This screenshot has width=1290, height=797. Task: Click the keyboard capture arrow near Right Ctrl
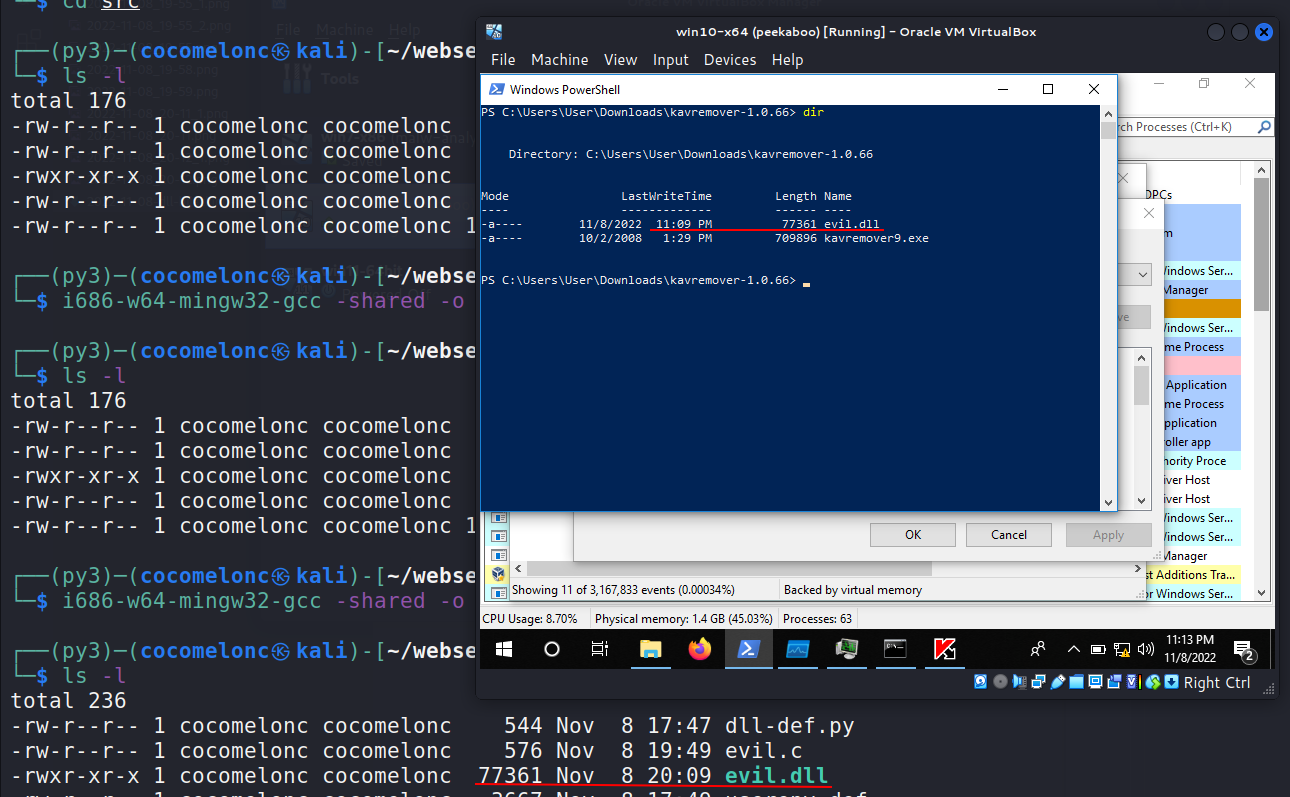click(1171, 682)
